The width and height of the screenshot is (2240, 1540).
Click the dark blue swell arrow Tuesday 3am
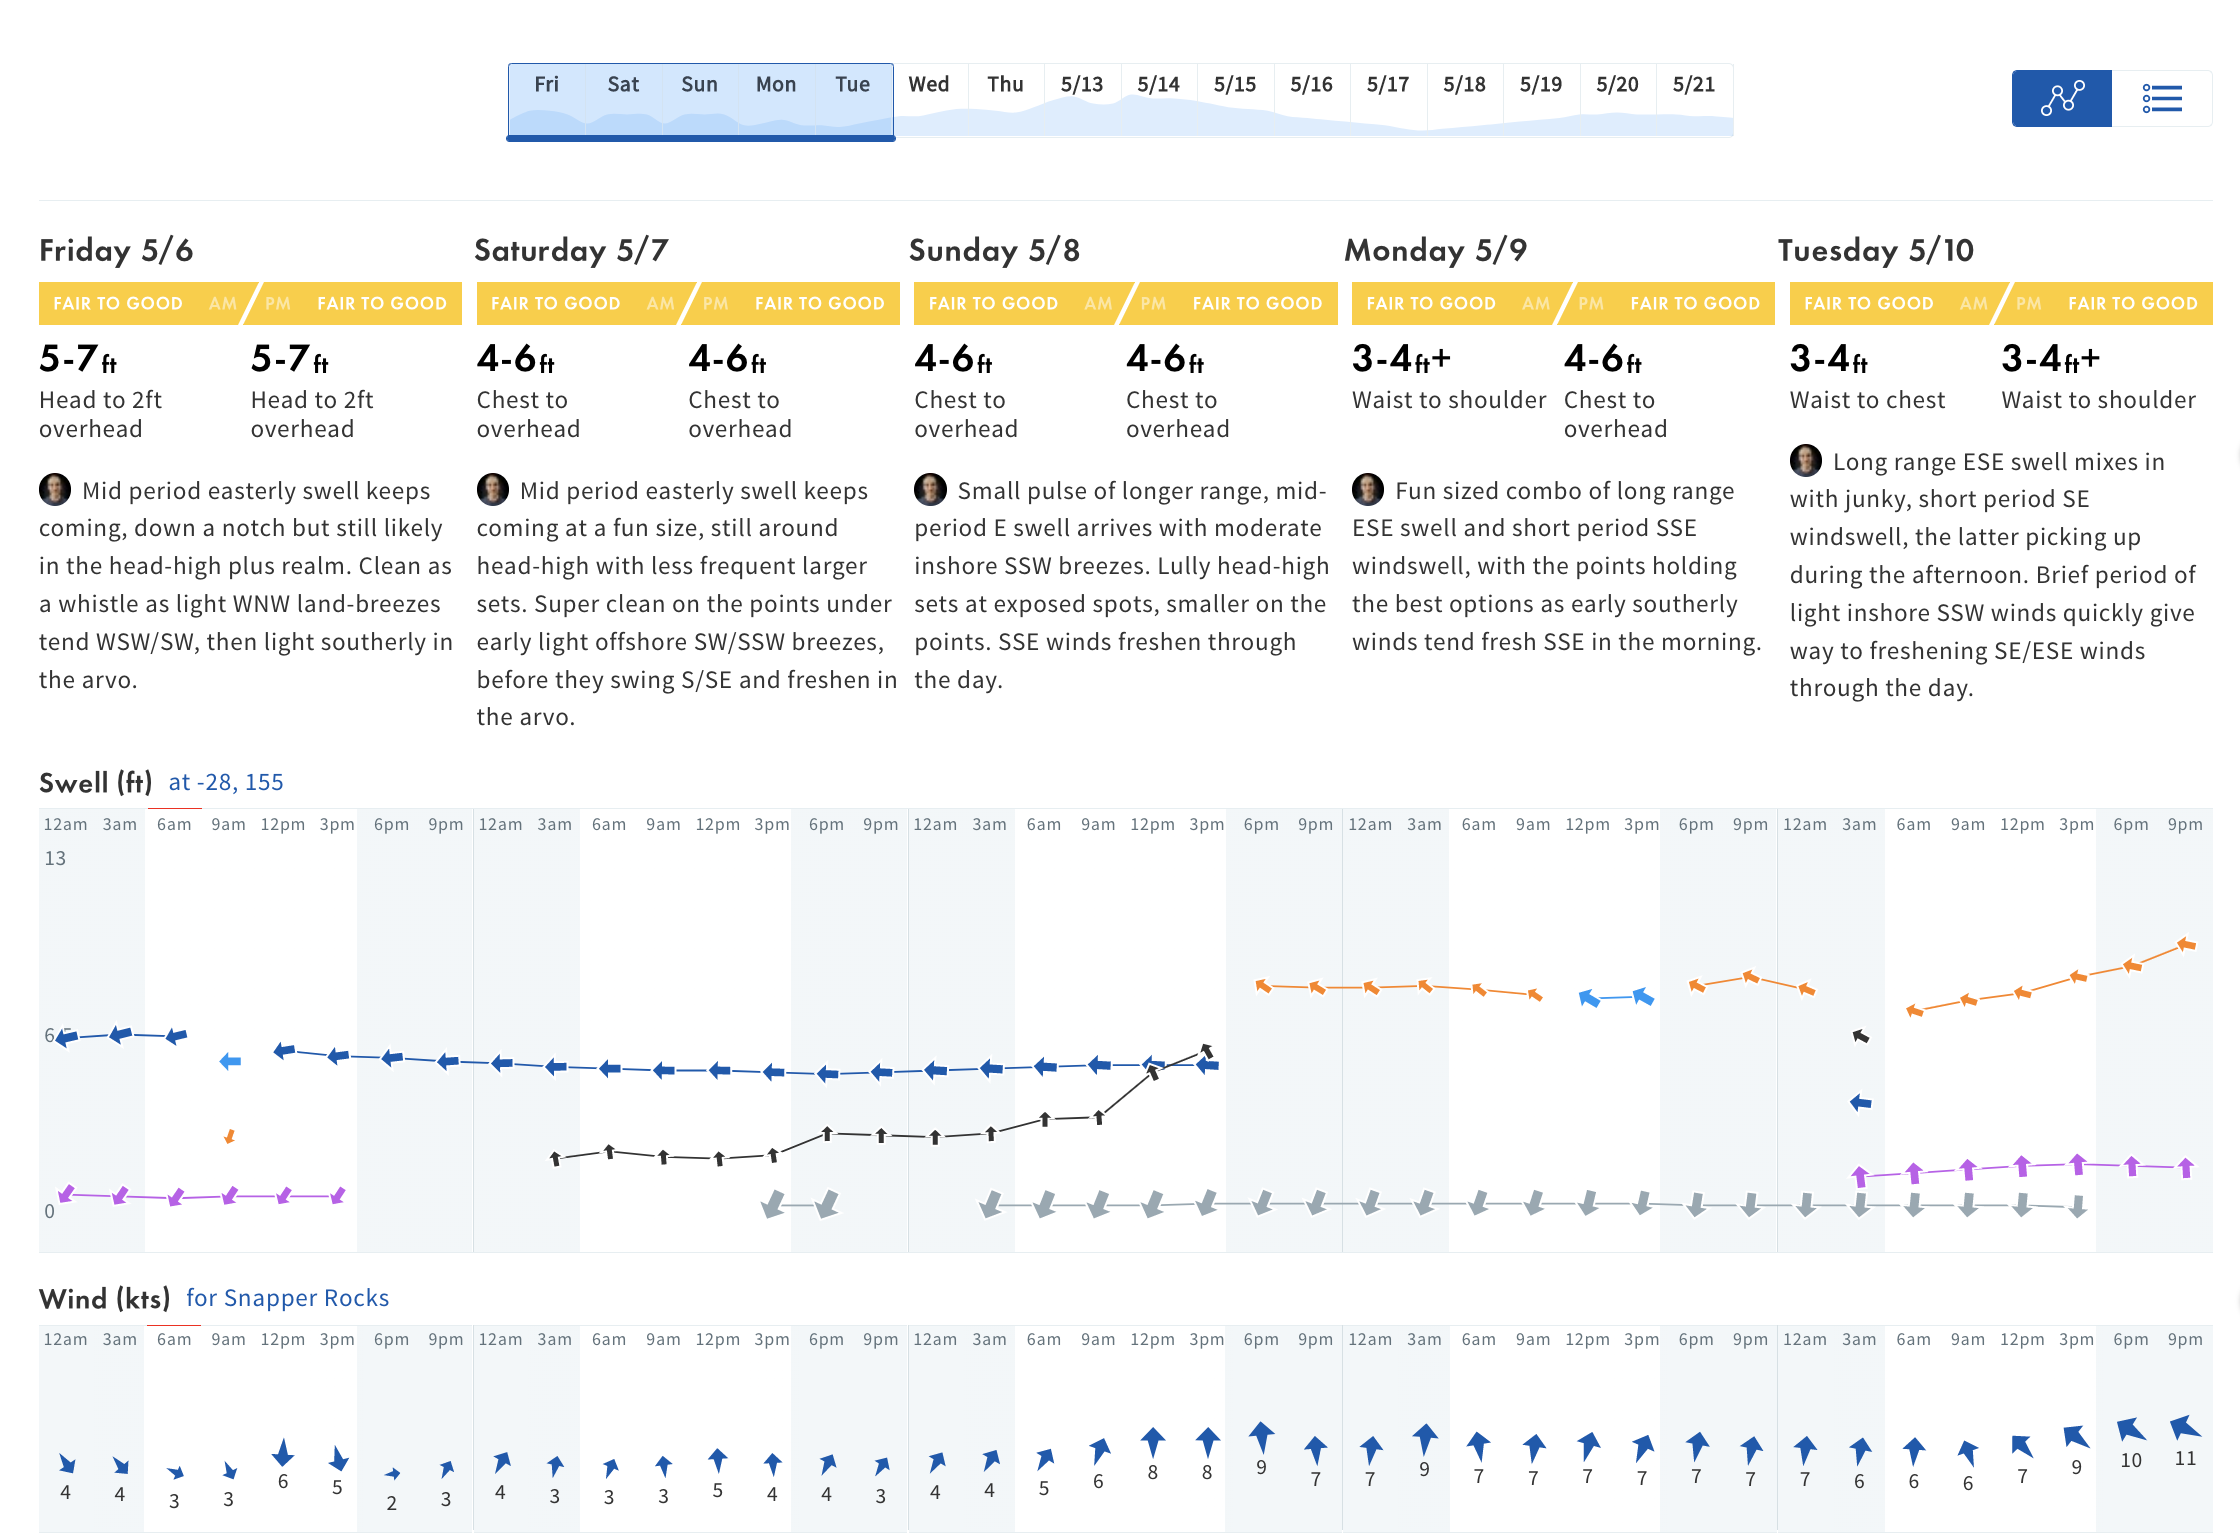click(1860, 1102)
